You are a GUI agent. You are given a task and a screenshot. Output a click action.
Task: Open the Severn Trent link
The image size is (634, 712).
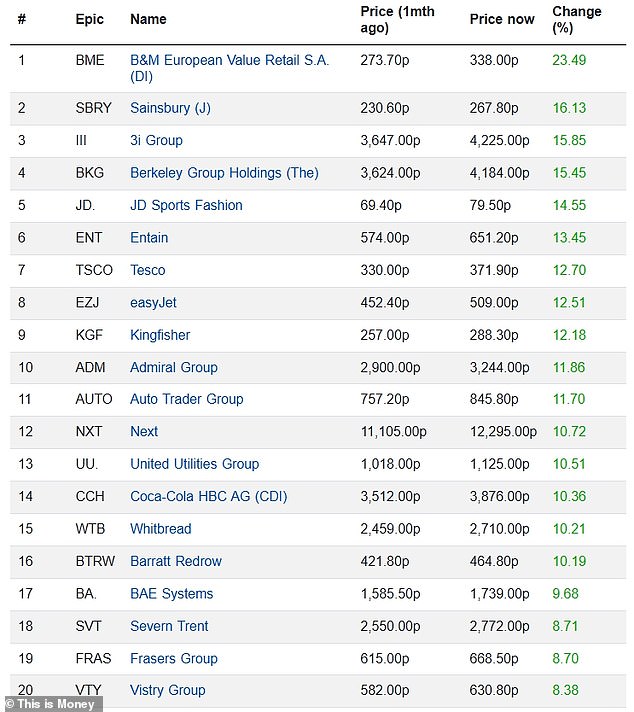pyautogui.click(x=169, y=626)
